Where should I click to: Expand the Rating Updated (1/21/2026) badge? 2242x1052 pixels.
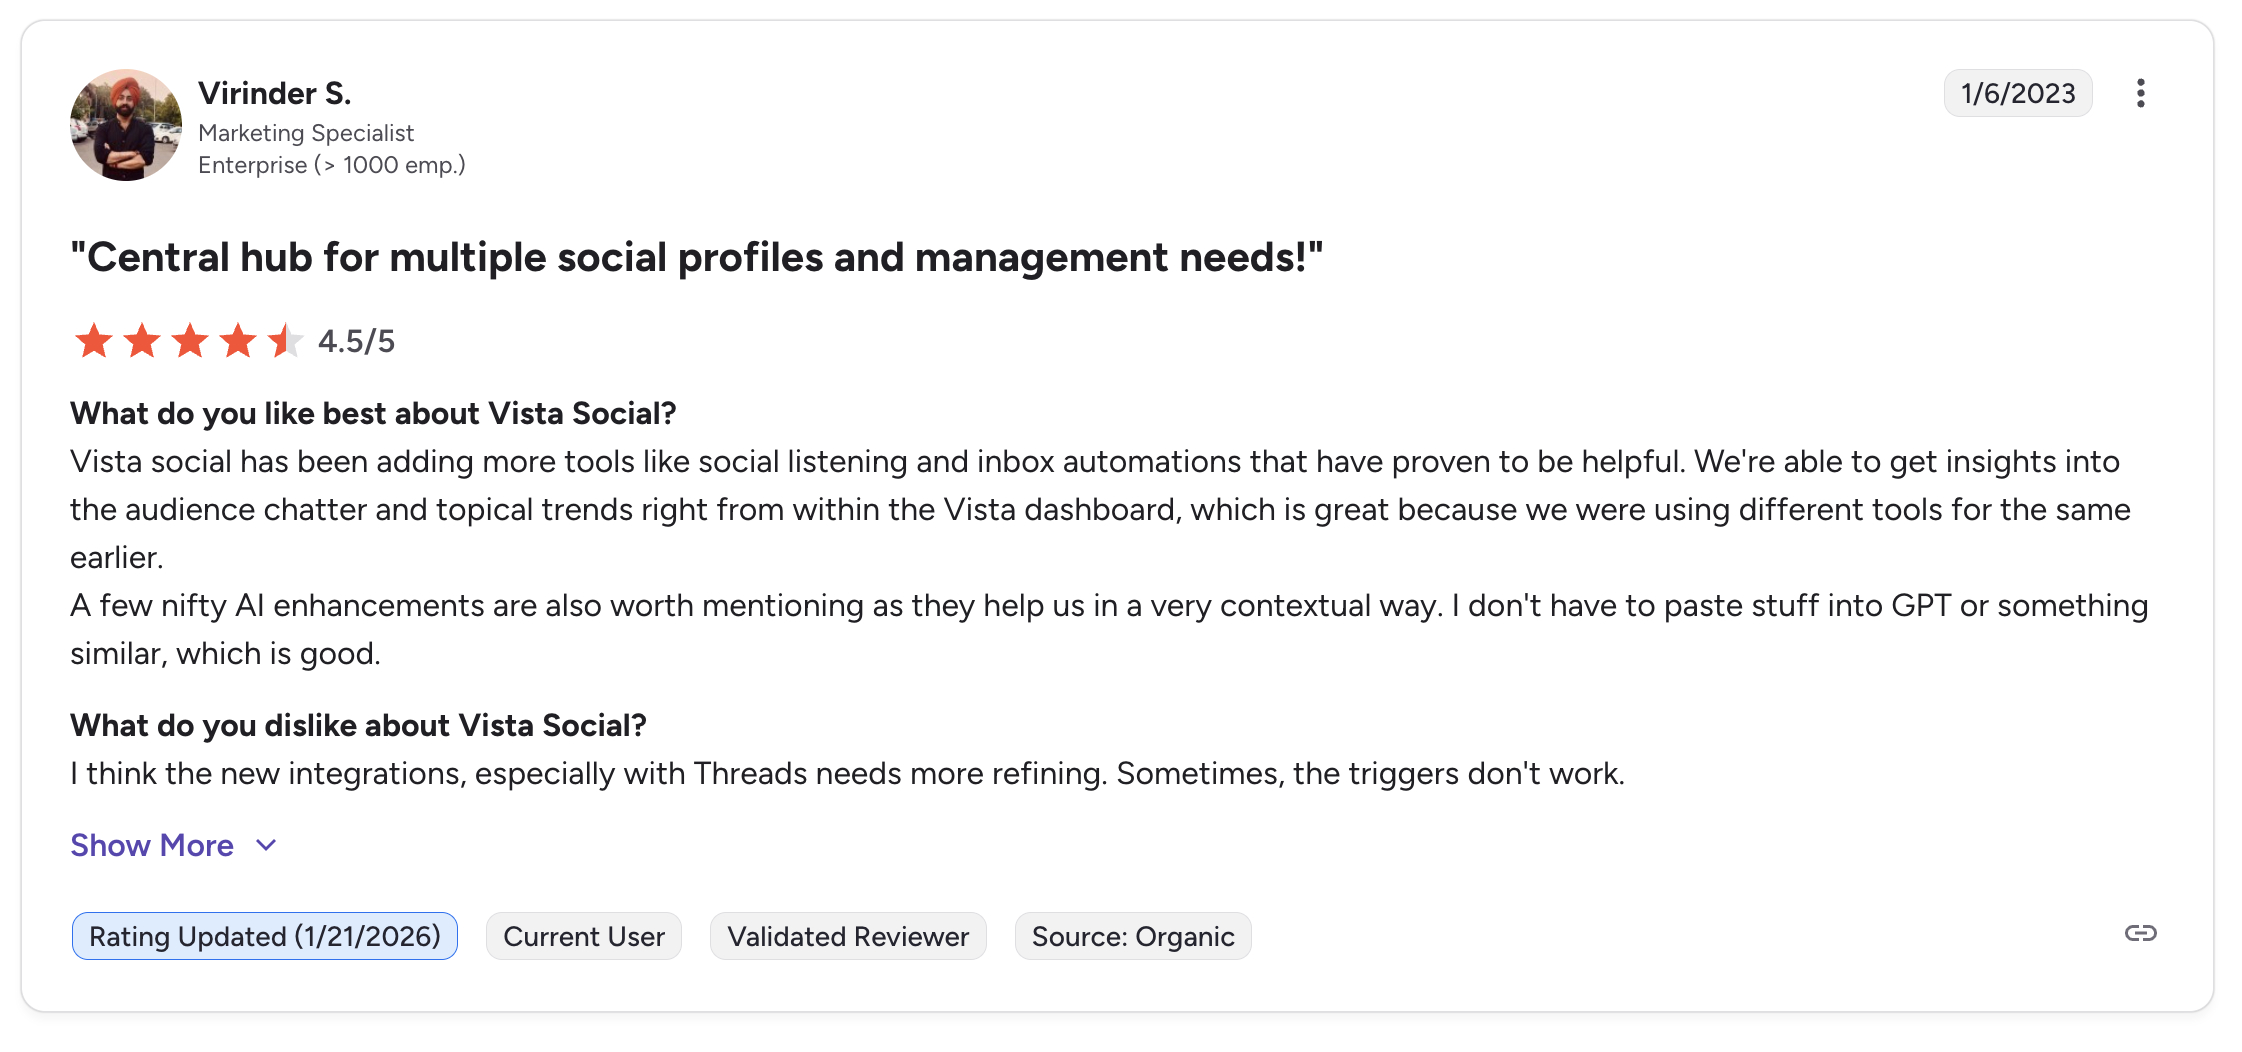click(x=264, y=936)
